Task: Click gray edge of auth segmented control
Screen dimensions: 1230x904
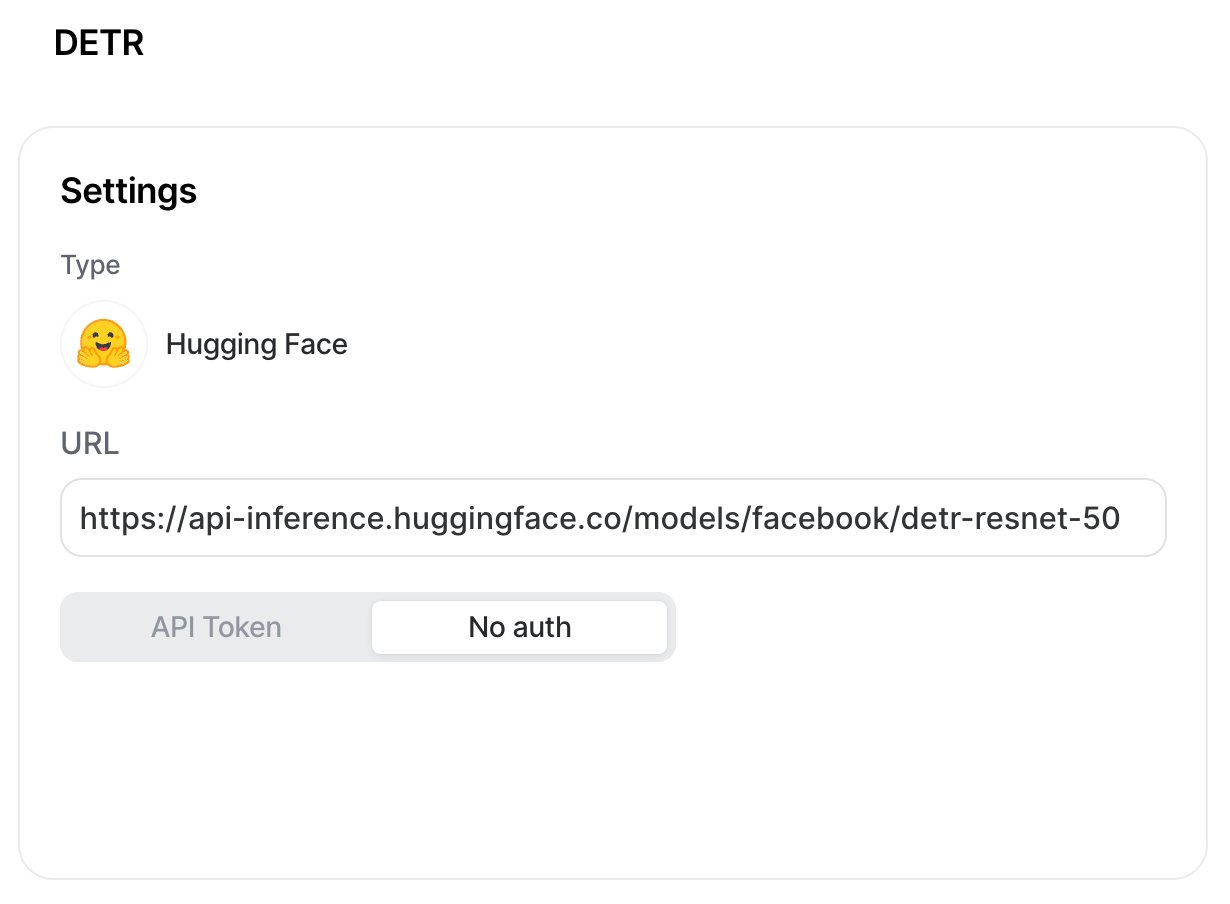Action: pos(671,627)
